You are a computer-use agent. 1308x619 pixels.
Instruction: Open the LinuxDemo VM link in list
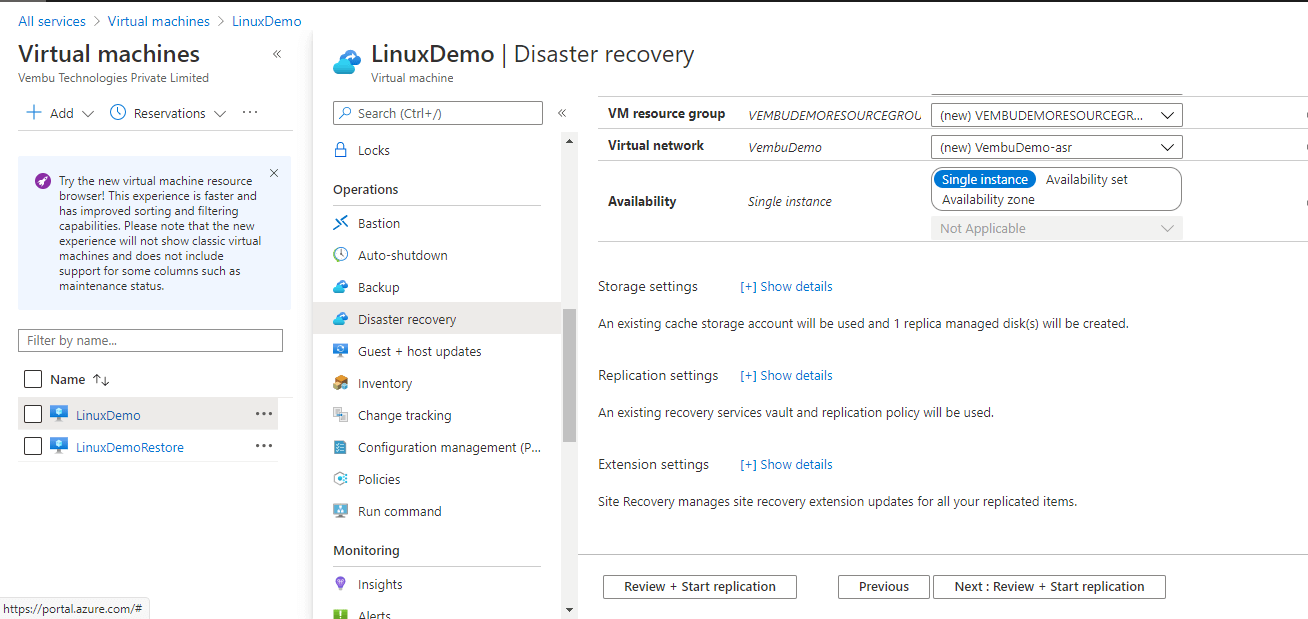[x=108, y=415]
